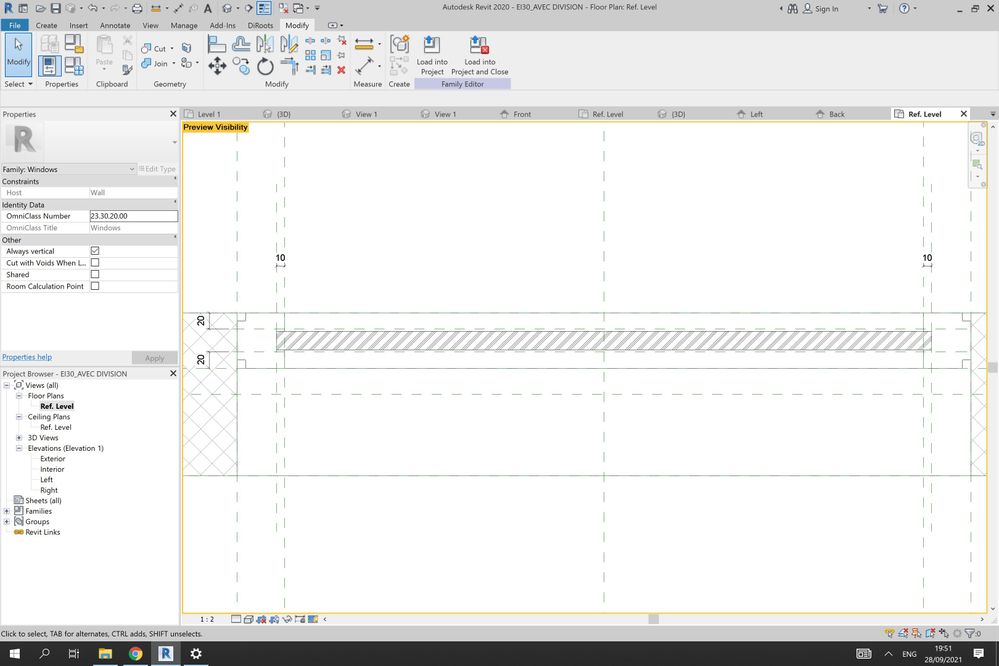
Task: Toggle Thin Lines in quick access toolbar
Action: 264,8
